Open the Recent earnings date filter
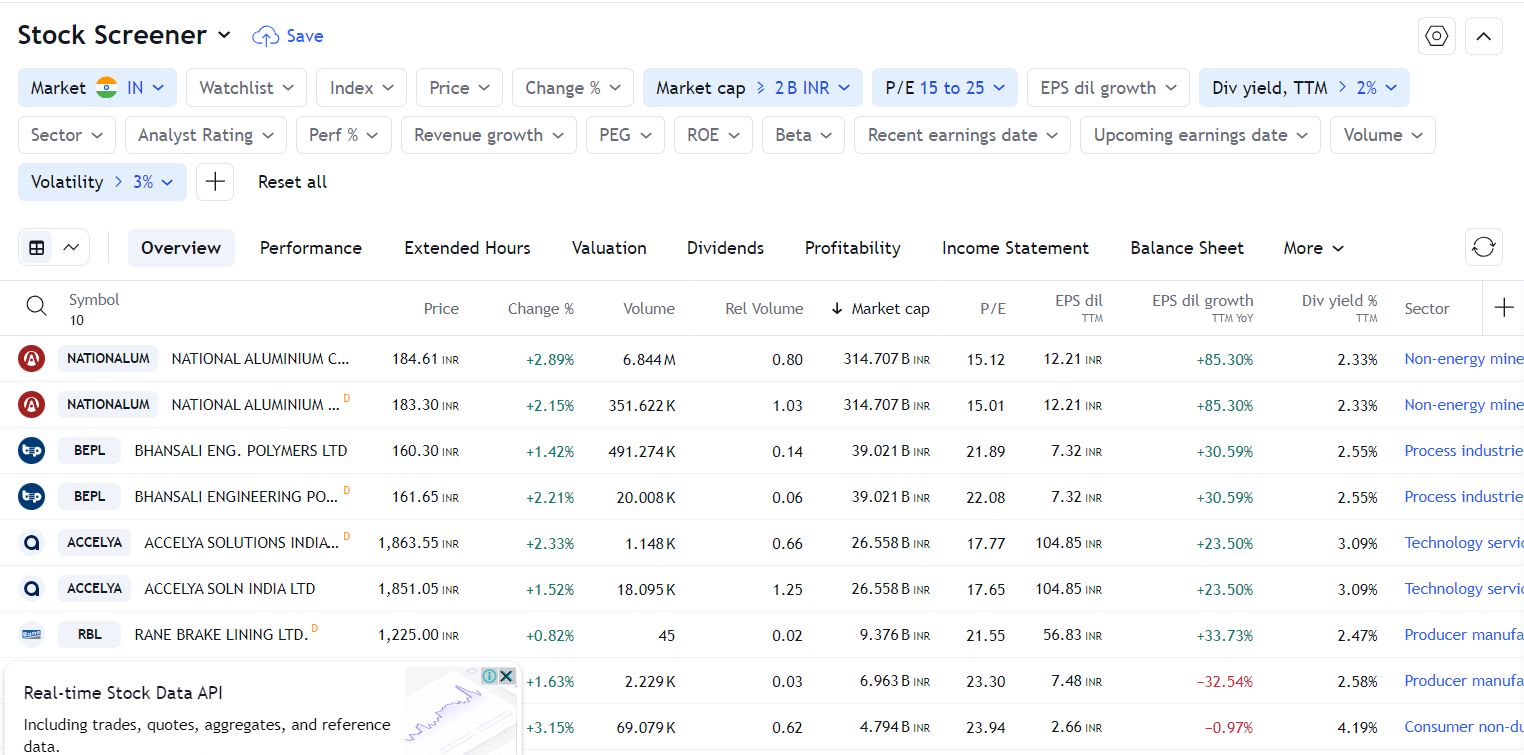 [962, 135]
